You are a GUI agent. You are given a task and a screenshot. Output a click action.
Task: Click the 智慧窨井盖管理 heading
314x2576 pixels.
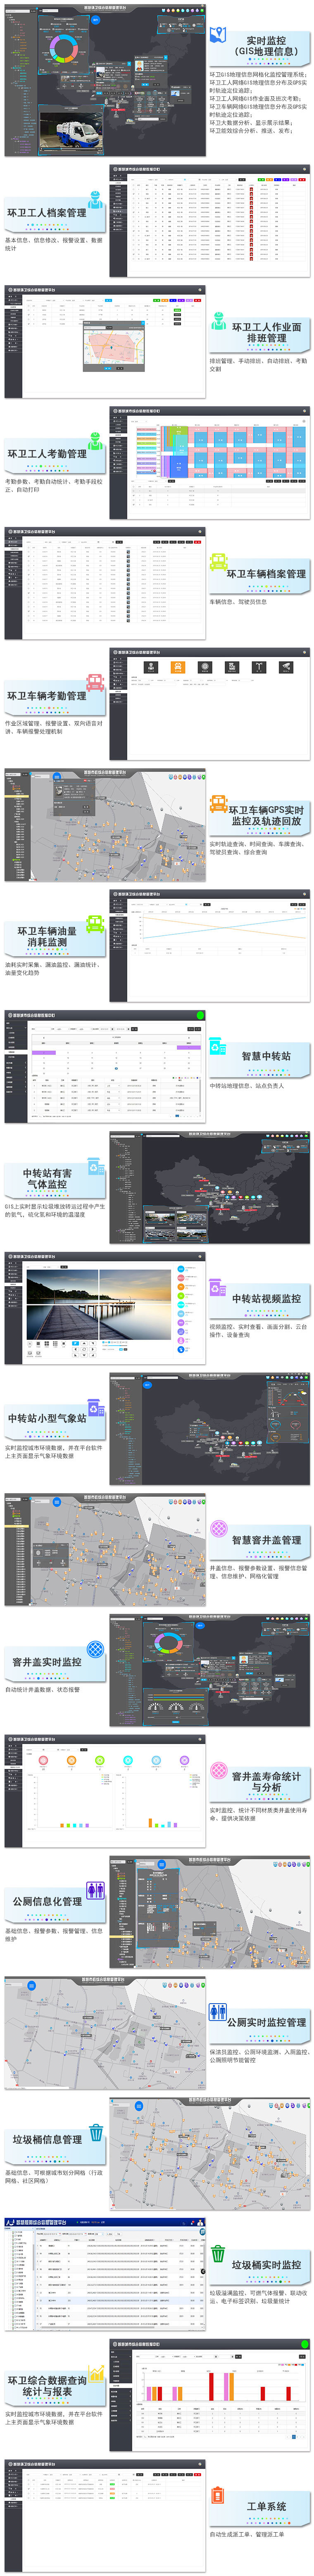pos(266,1540)
